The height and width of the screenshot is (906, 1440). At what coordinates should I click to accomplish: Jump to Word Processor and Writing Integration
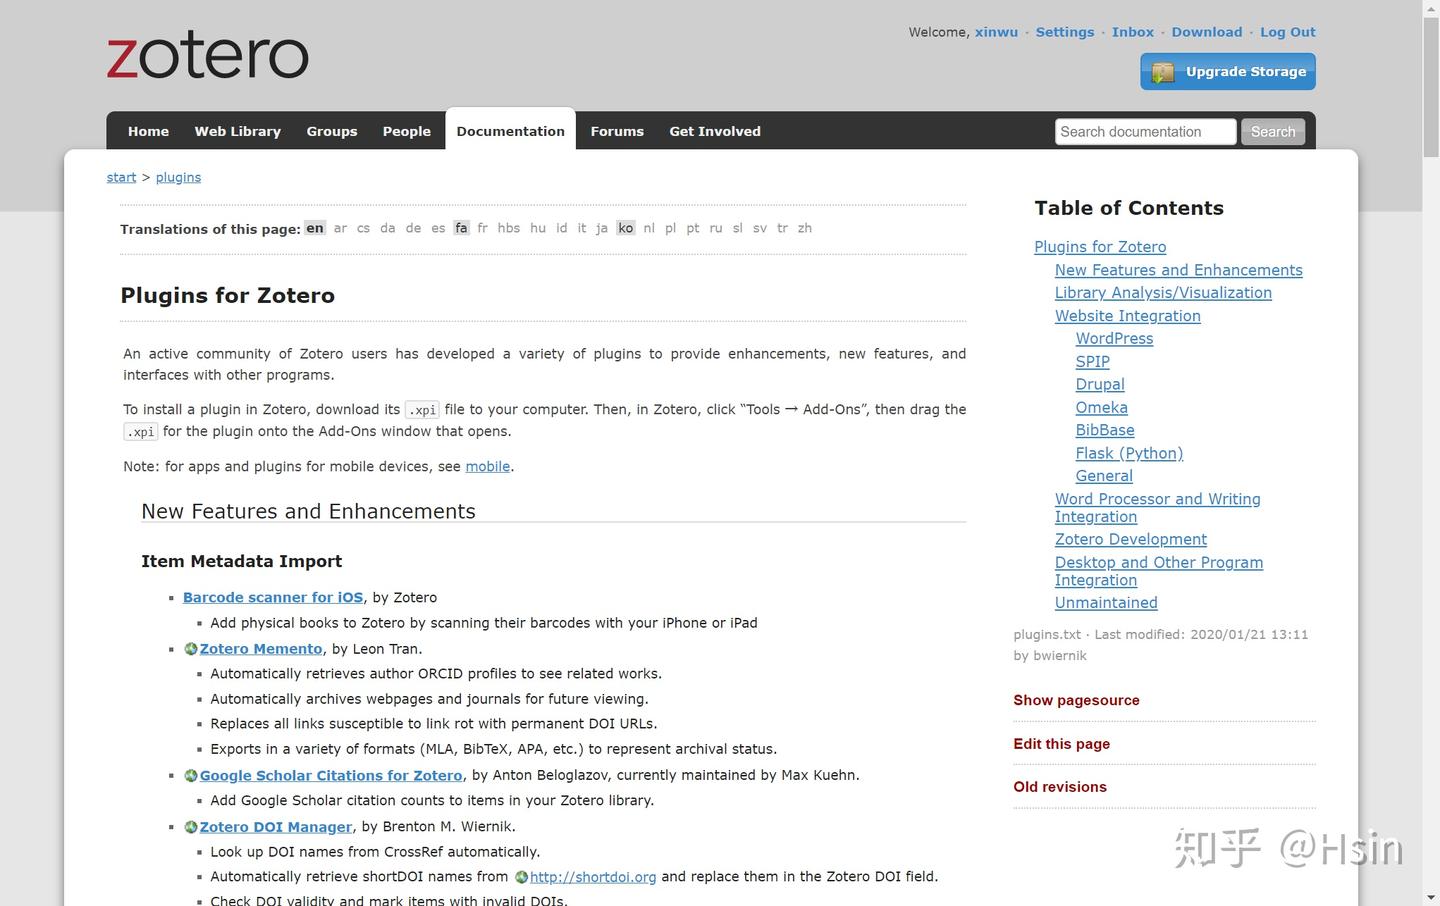pyautogui.click(x=1157, y=508)
